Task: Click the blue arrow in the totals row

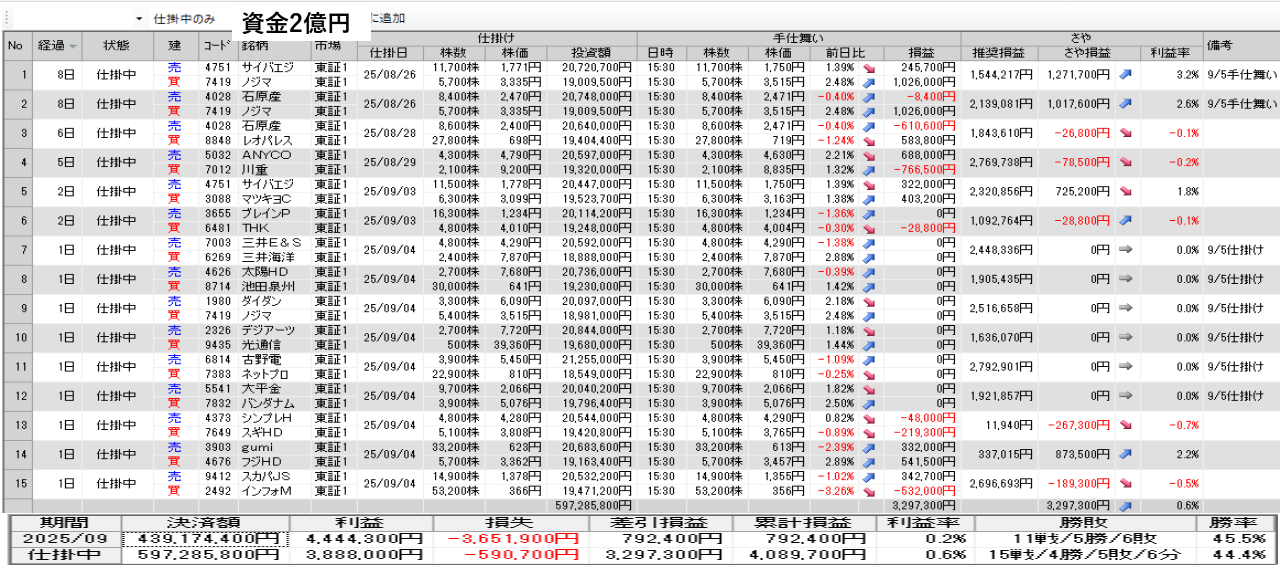Action: click(x=1127, y=506)
